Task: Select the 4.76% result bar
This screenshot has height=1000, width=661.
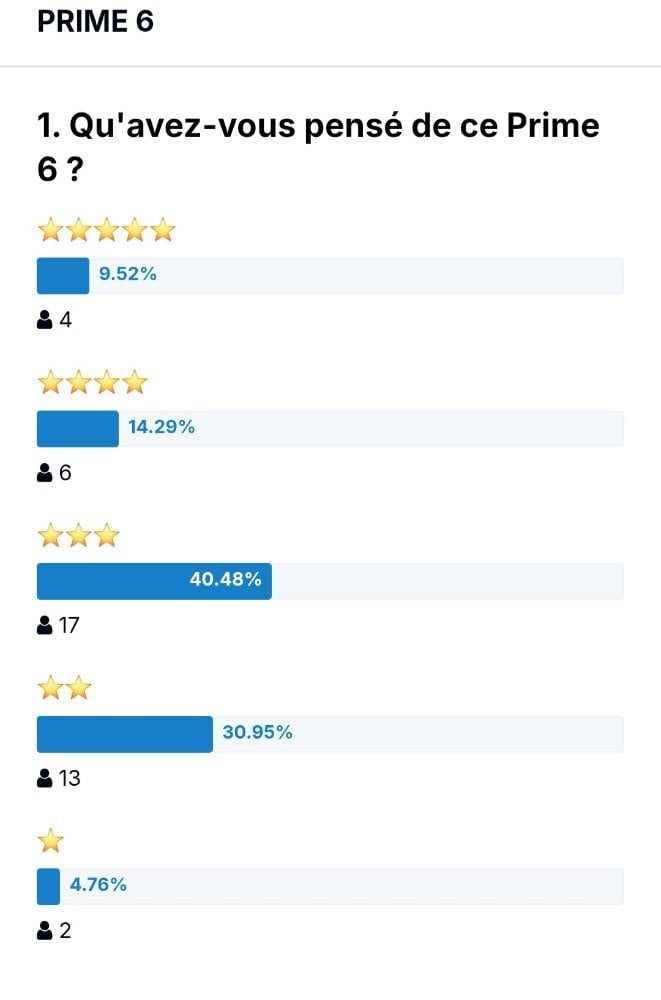Action: tap(330, 886)
